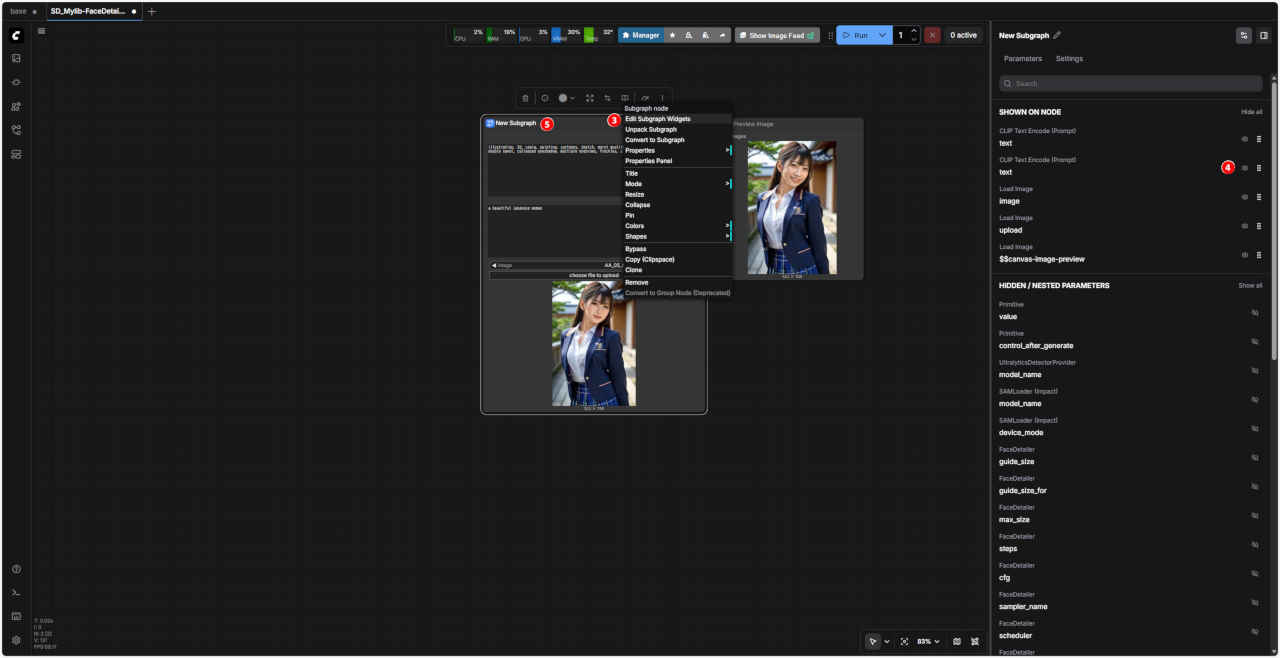Expand the Run button dropdown arrow
Viewport: 1280px width, 658px height.
(x=882, y=35)
